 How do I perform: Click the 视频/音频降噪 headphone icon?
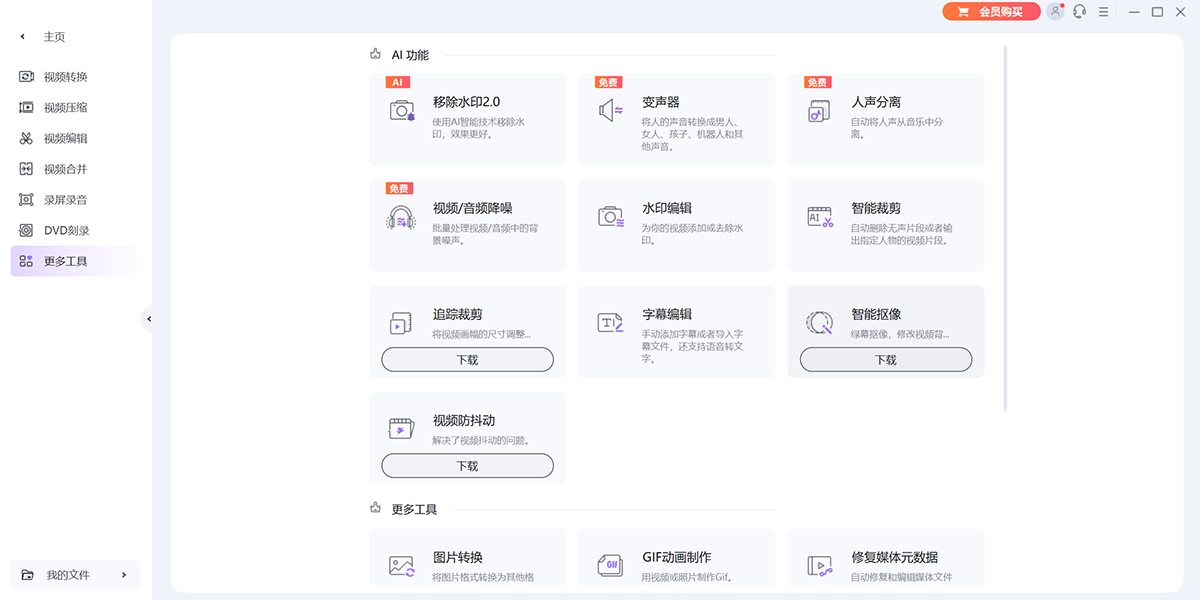(x=401, y=218)
